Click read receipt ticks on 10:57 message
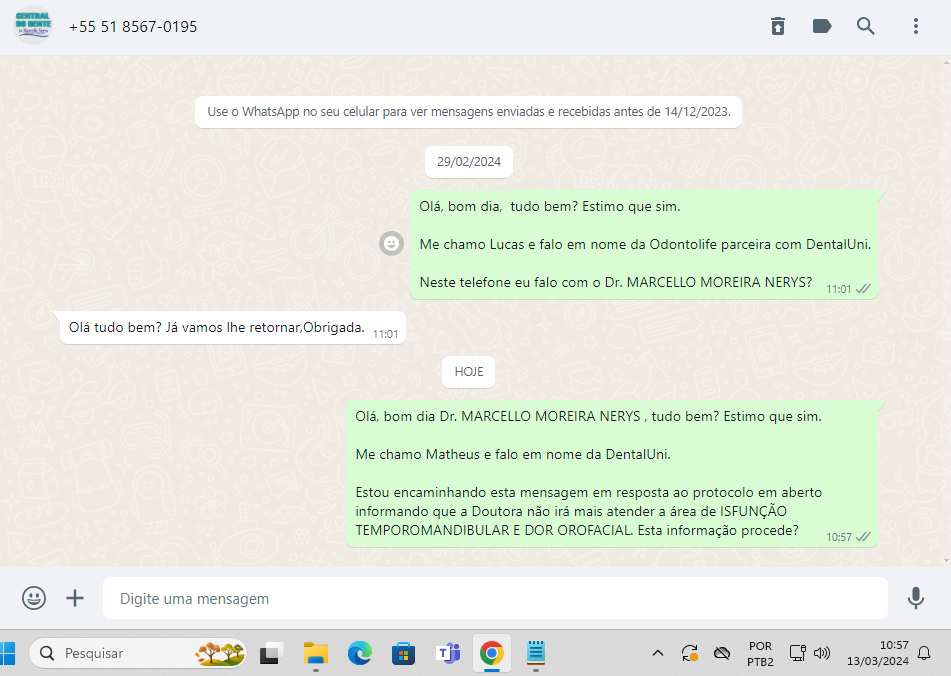The image size is (951, 676). coord(863,537)
